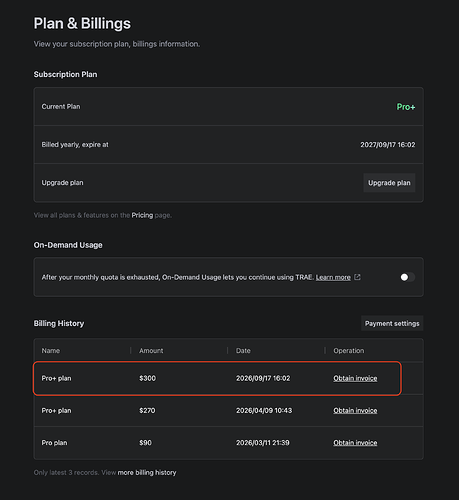Click the On-Demand Usage heading
The height and width of the screenshot is (500, 459).
[68, 245]
